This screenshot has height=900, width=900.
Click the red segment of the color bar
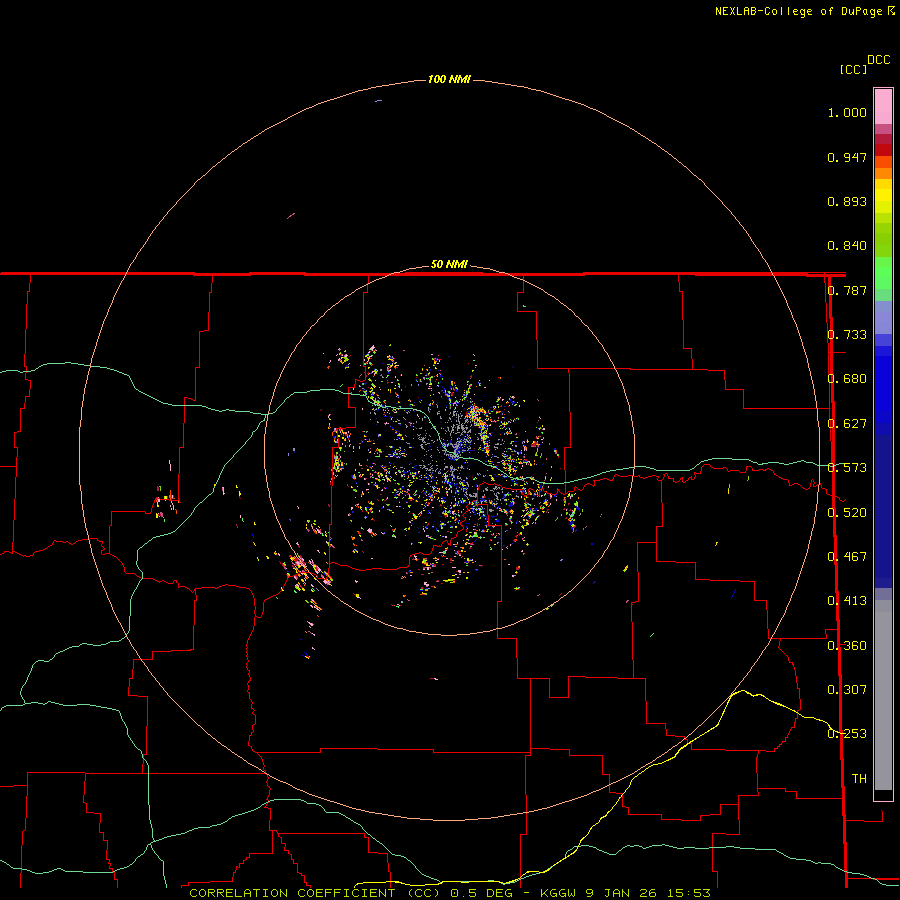coord(883,149)
